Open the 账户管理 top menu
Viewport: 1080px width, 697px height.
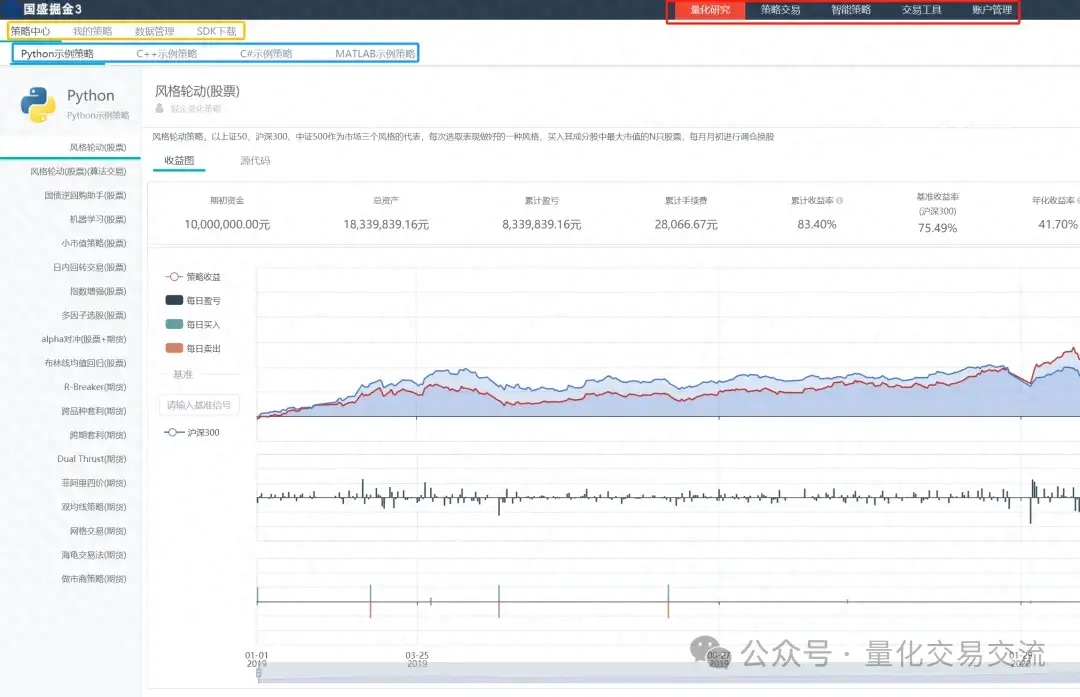[992, 10]
